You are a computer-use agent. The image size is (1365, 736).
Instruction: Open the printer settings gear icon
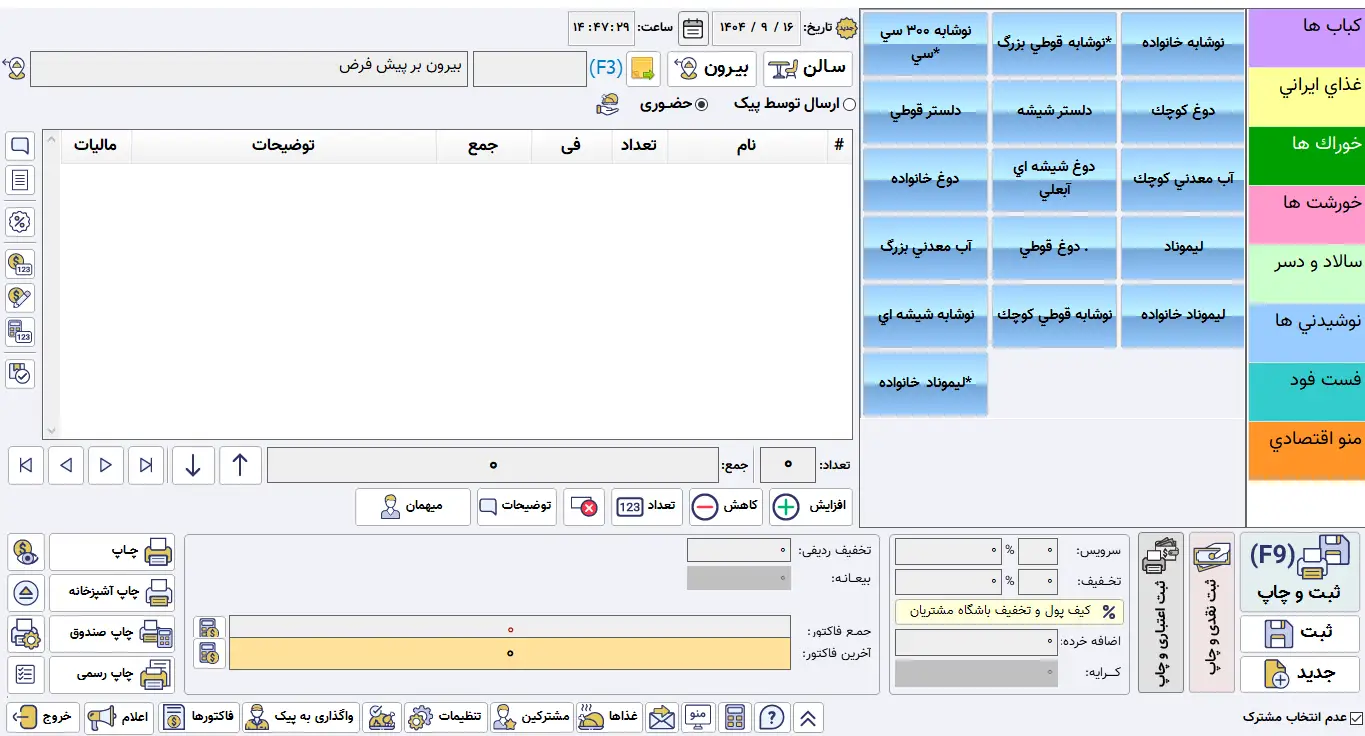(26, 633)
